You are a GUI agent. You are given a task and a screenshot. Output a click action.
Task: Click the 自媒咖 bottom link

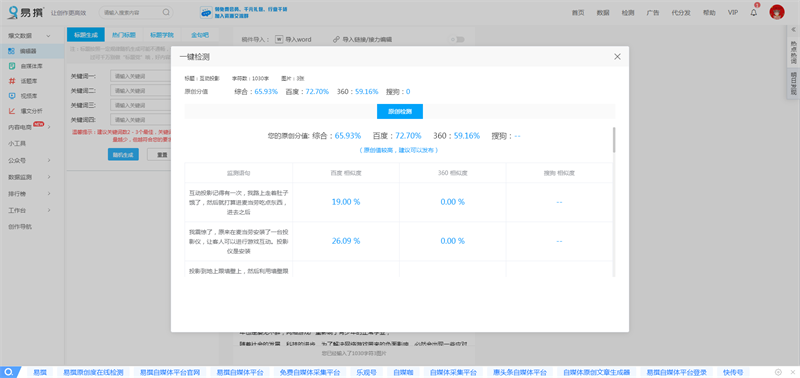[x=403, y=372]
